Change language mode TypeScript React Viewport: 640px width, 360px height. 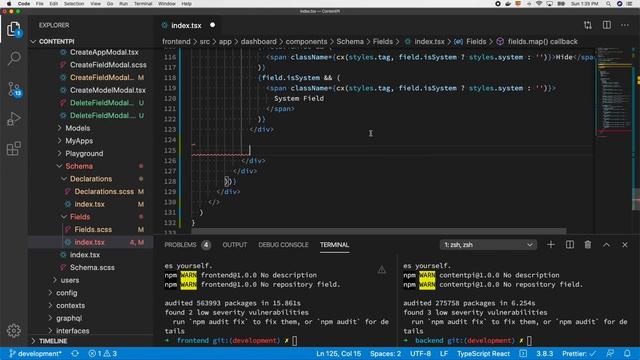483,353
